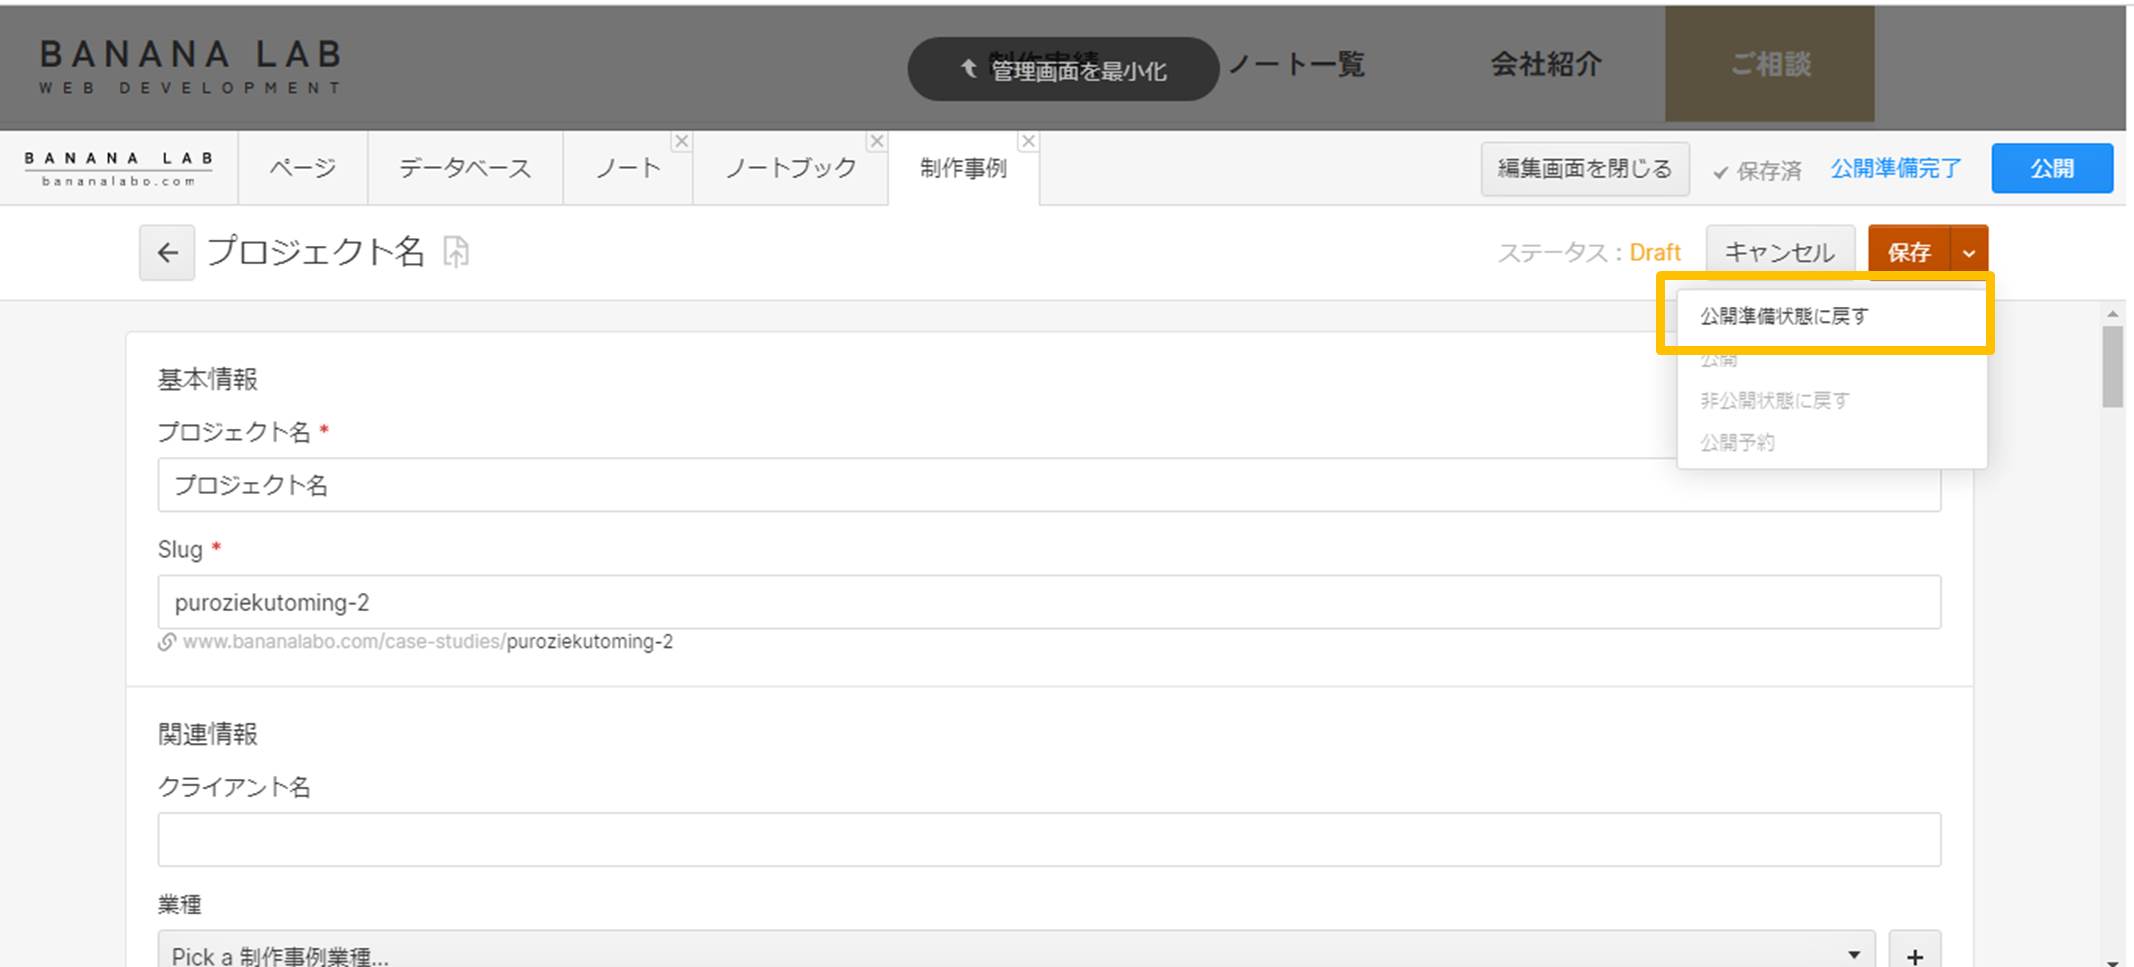This screenshot has width=2134, height=967.
Task: Switch to the ノート tab
Action: point(628,168)
